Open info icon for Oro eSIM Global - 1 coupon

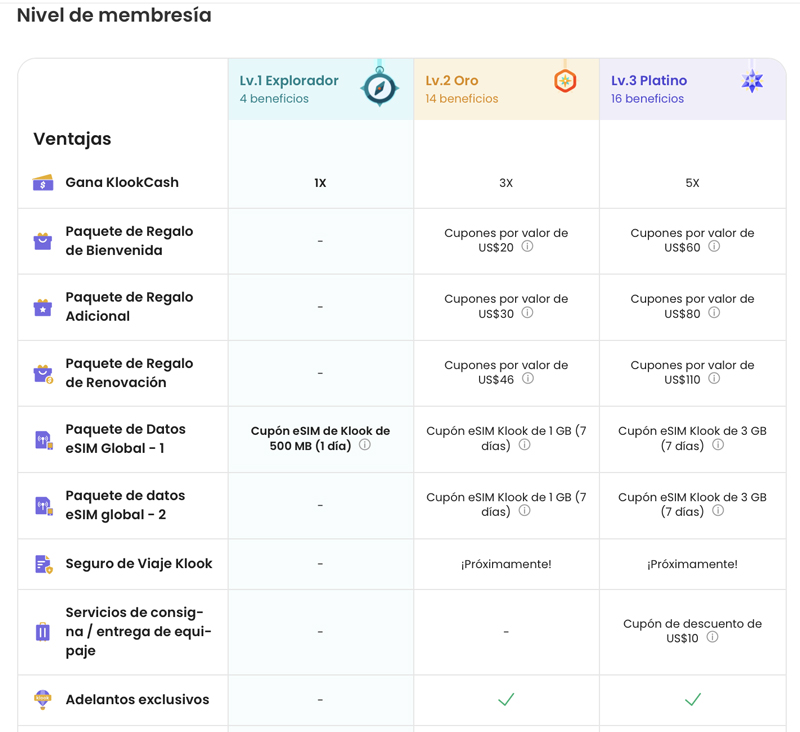524,445
